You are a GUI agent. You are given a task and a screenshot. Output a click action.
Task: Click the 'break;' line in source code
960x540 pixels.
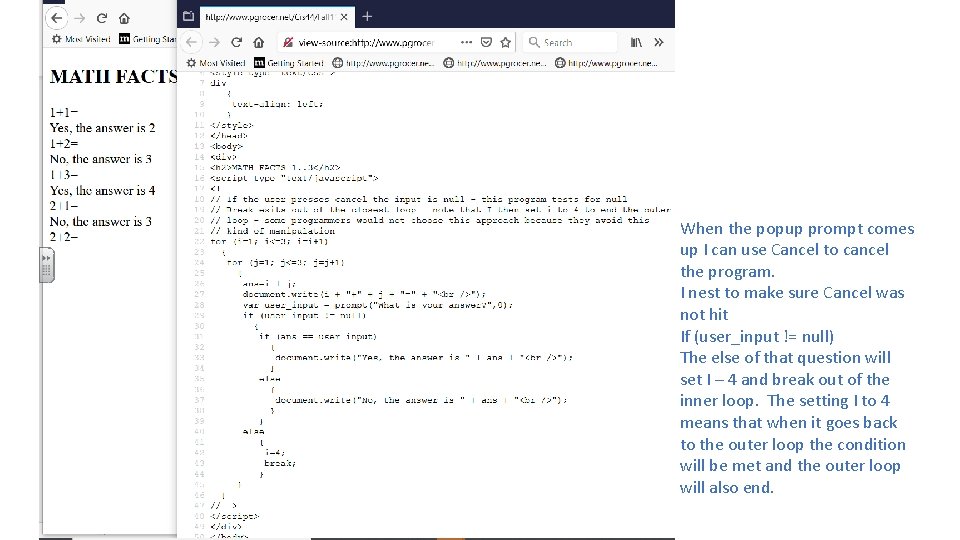[x=280, y=463]
